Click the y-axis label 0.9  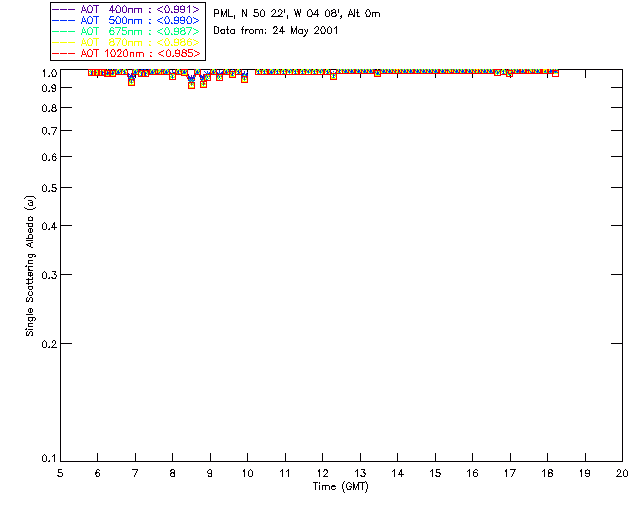[x=49, y=88]
